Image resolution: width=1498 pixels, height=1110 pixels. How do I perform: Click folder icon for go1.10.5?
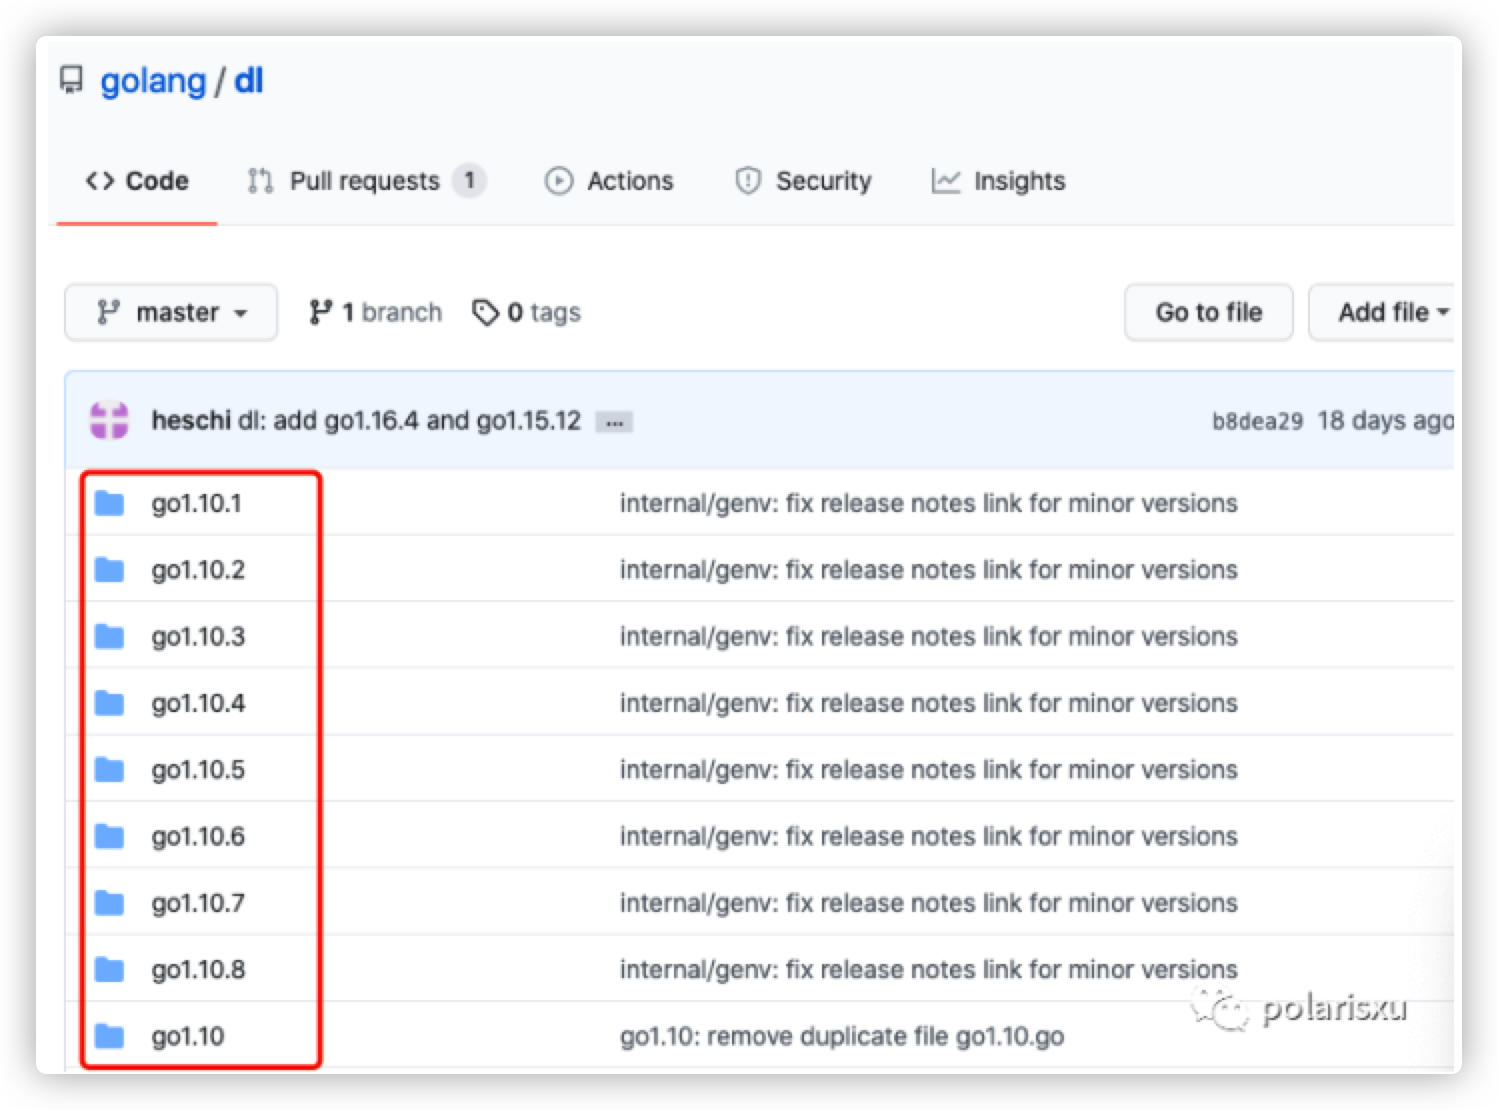click(x=109, y=770)
